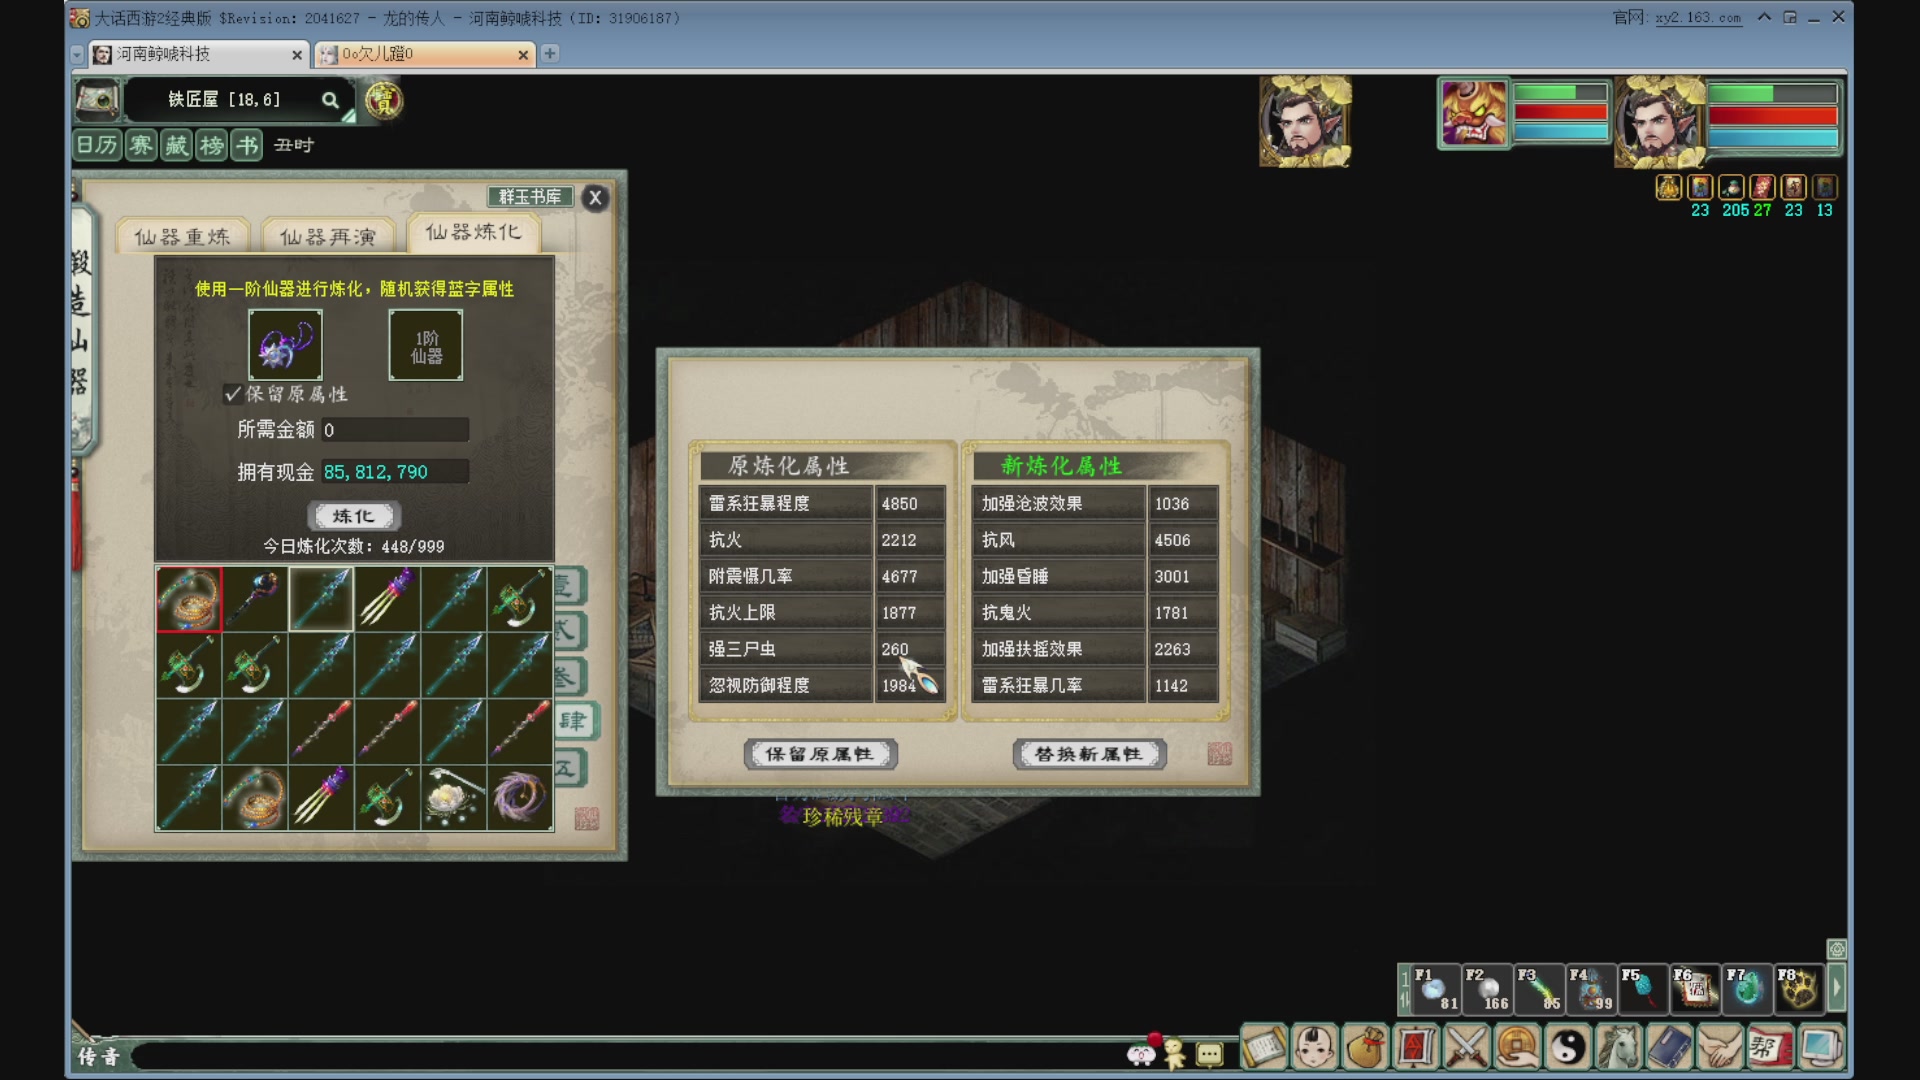Open the gold 寶 treasure icon
Screen dimensions: 1920x1080
pyautogui.click(x=383, y=100)
